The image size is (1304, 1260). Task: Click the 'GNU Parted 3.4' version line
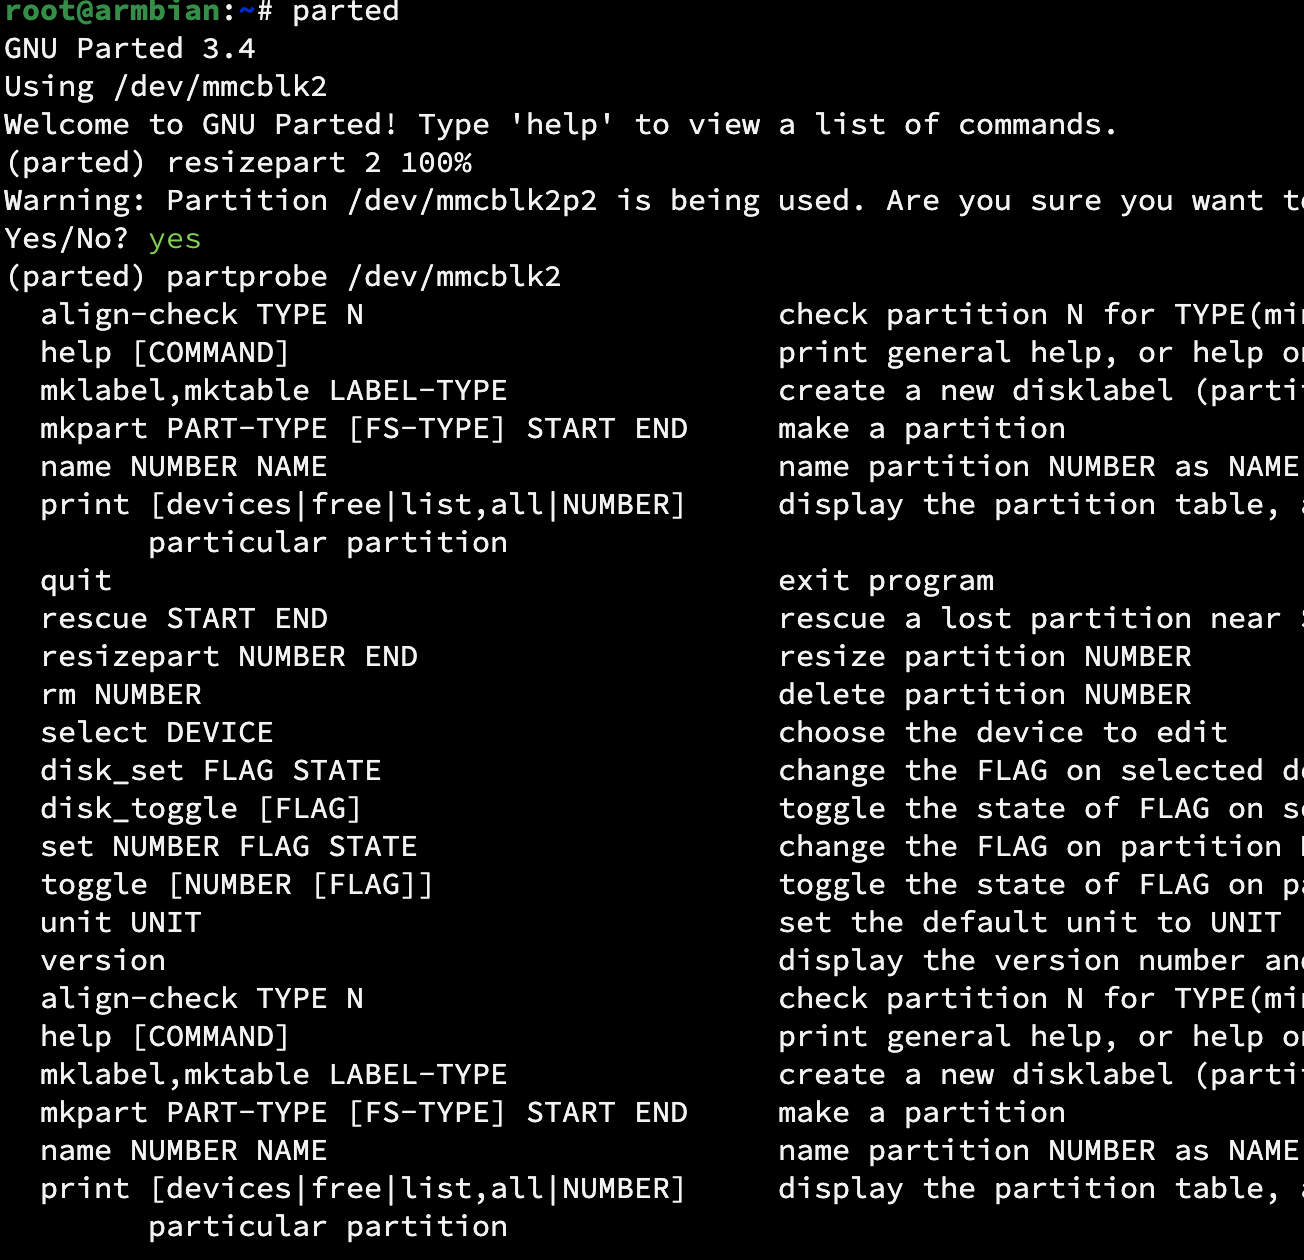click(x=130, y=48)
